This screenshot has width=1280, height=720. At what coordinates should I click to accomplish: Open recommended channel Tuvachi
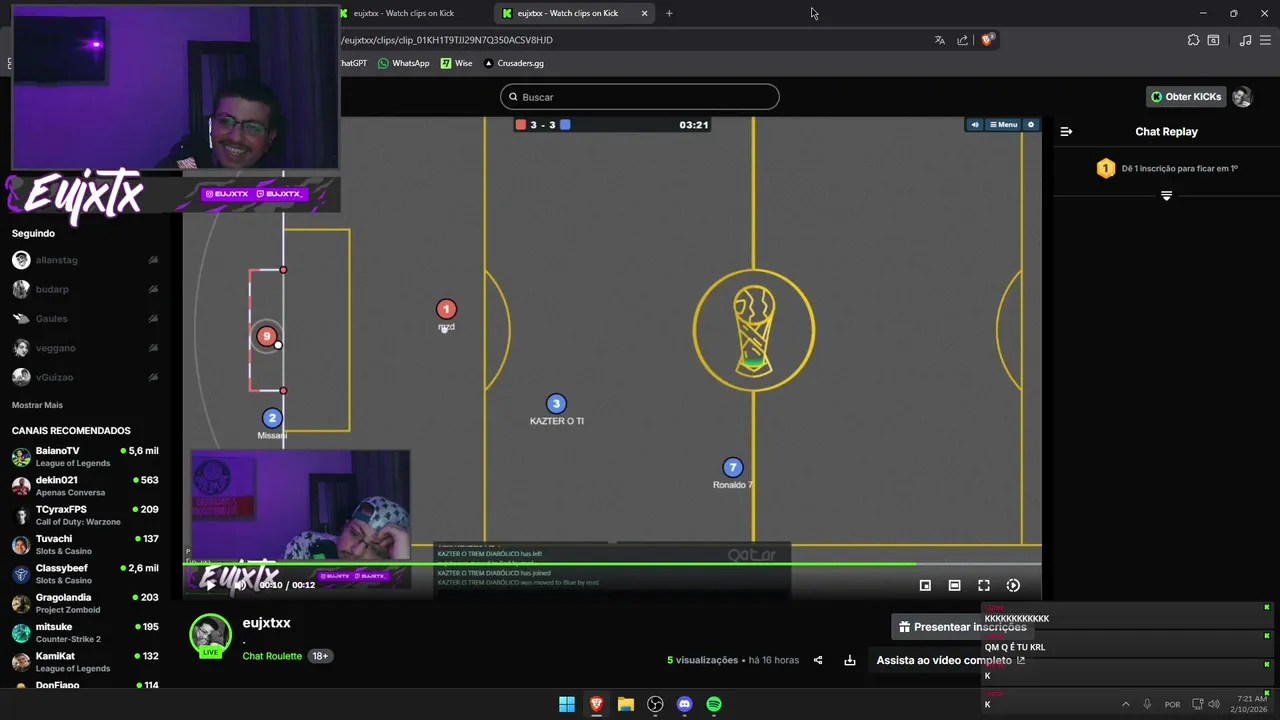point(85,545)
